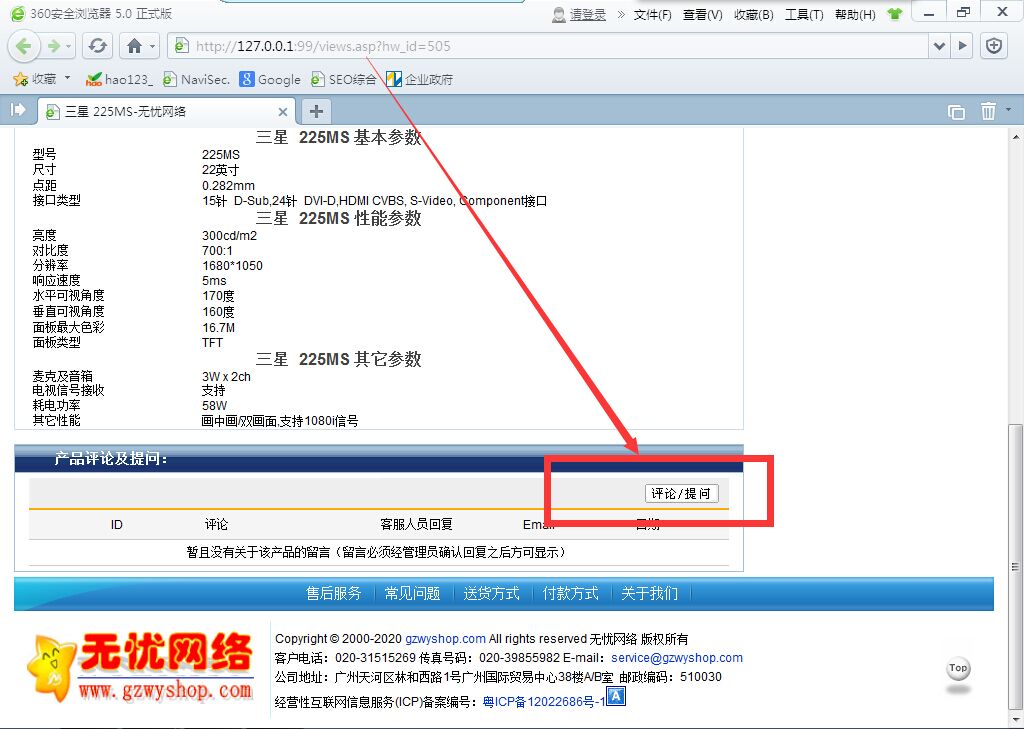Open the 工具(T) menu

[804, 14]
